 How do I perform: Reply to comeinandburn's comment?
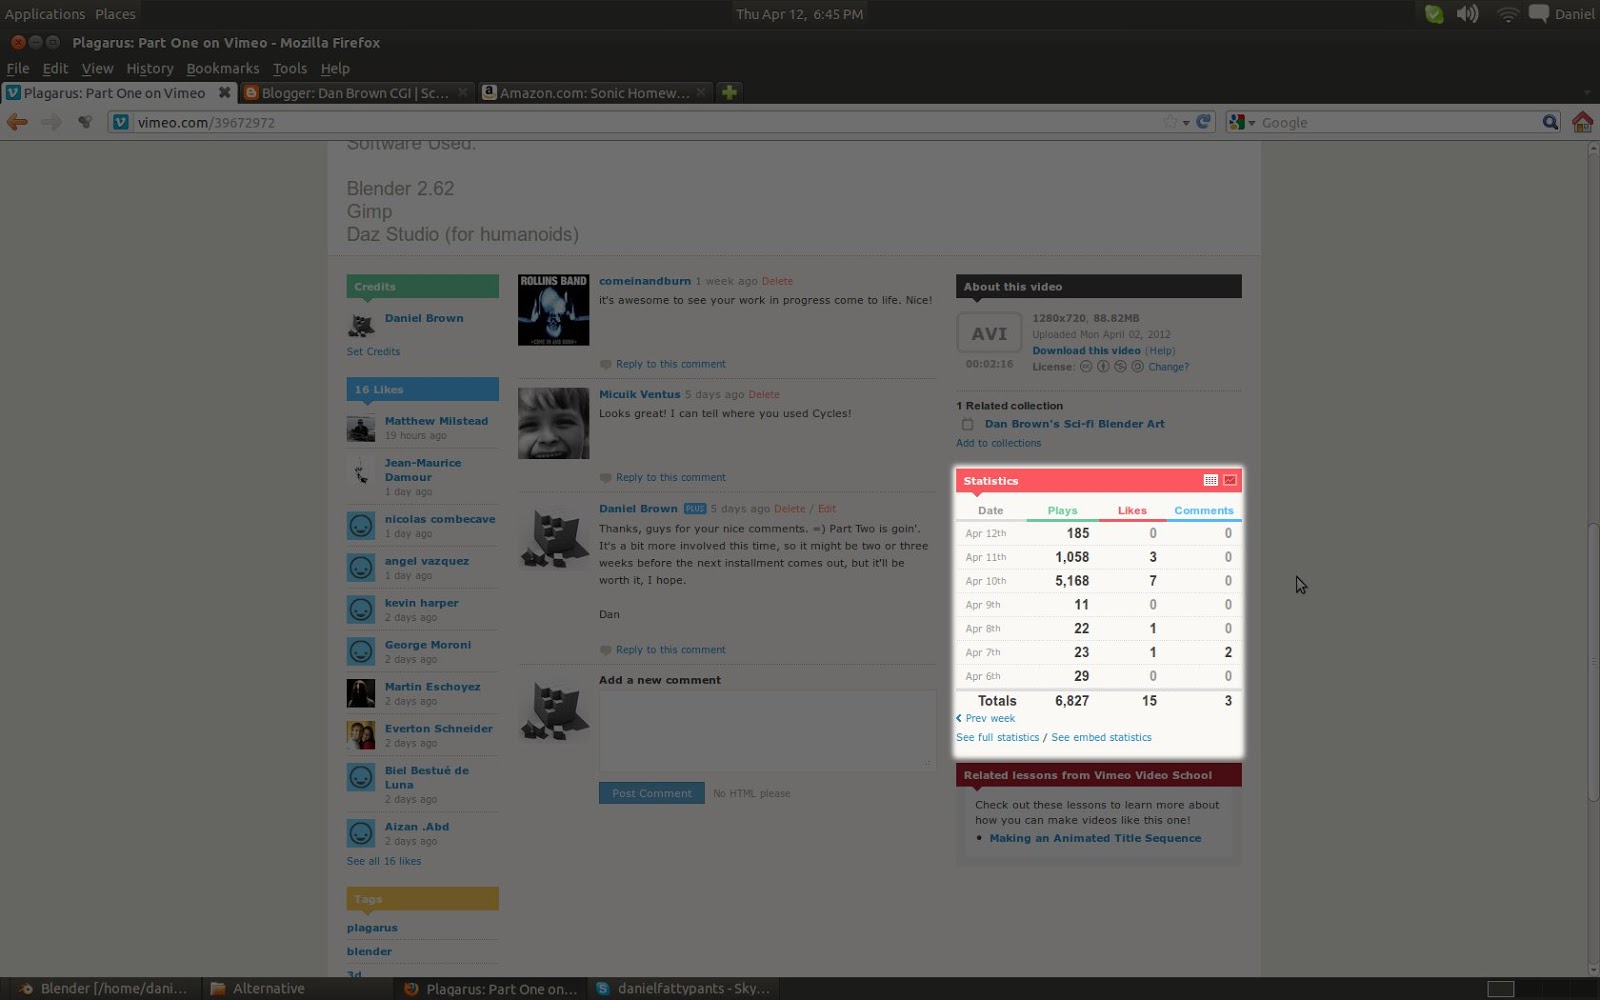click(670, 364)
